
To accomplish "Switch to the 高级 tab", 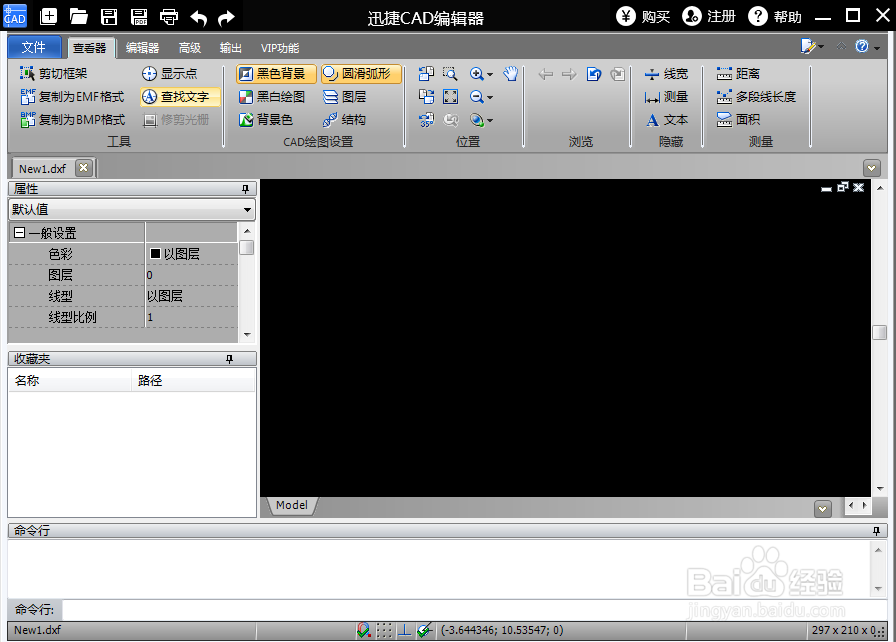I will point(190,48).
